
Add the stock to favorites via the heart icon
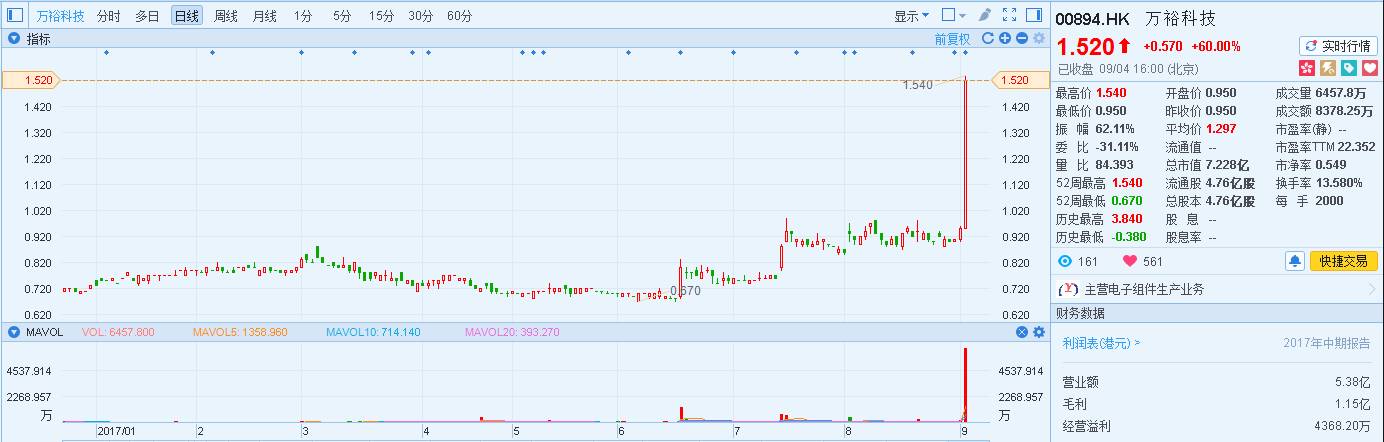[x=1370, y=68]
